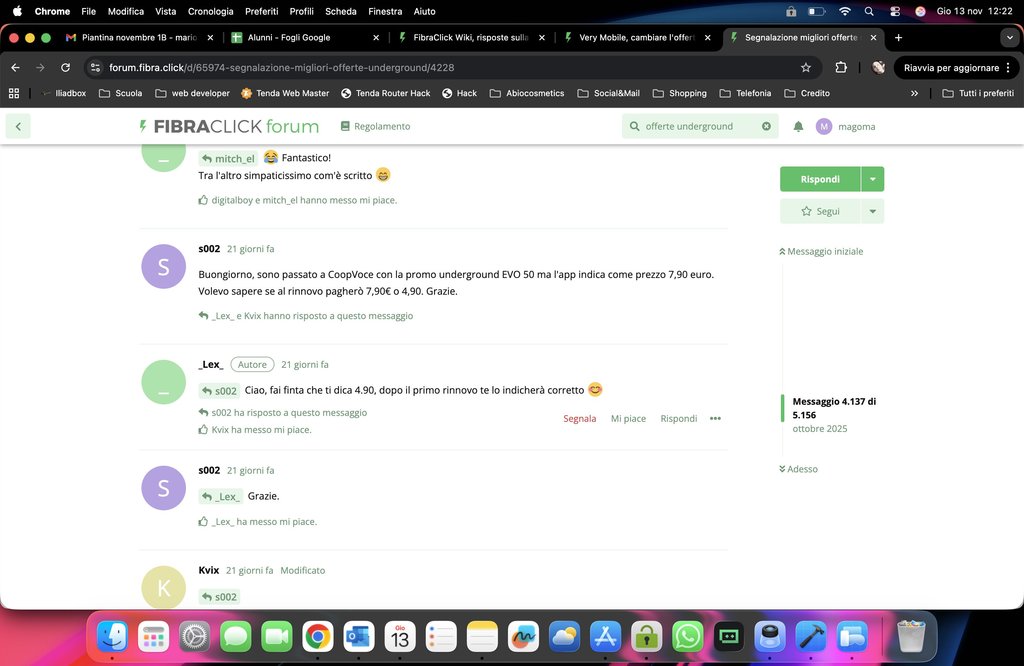This screenshot has width=1024, height=666.
Task: Open the _Lex_ username link
Action: pyautogui.click(x=211, y=364)
